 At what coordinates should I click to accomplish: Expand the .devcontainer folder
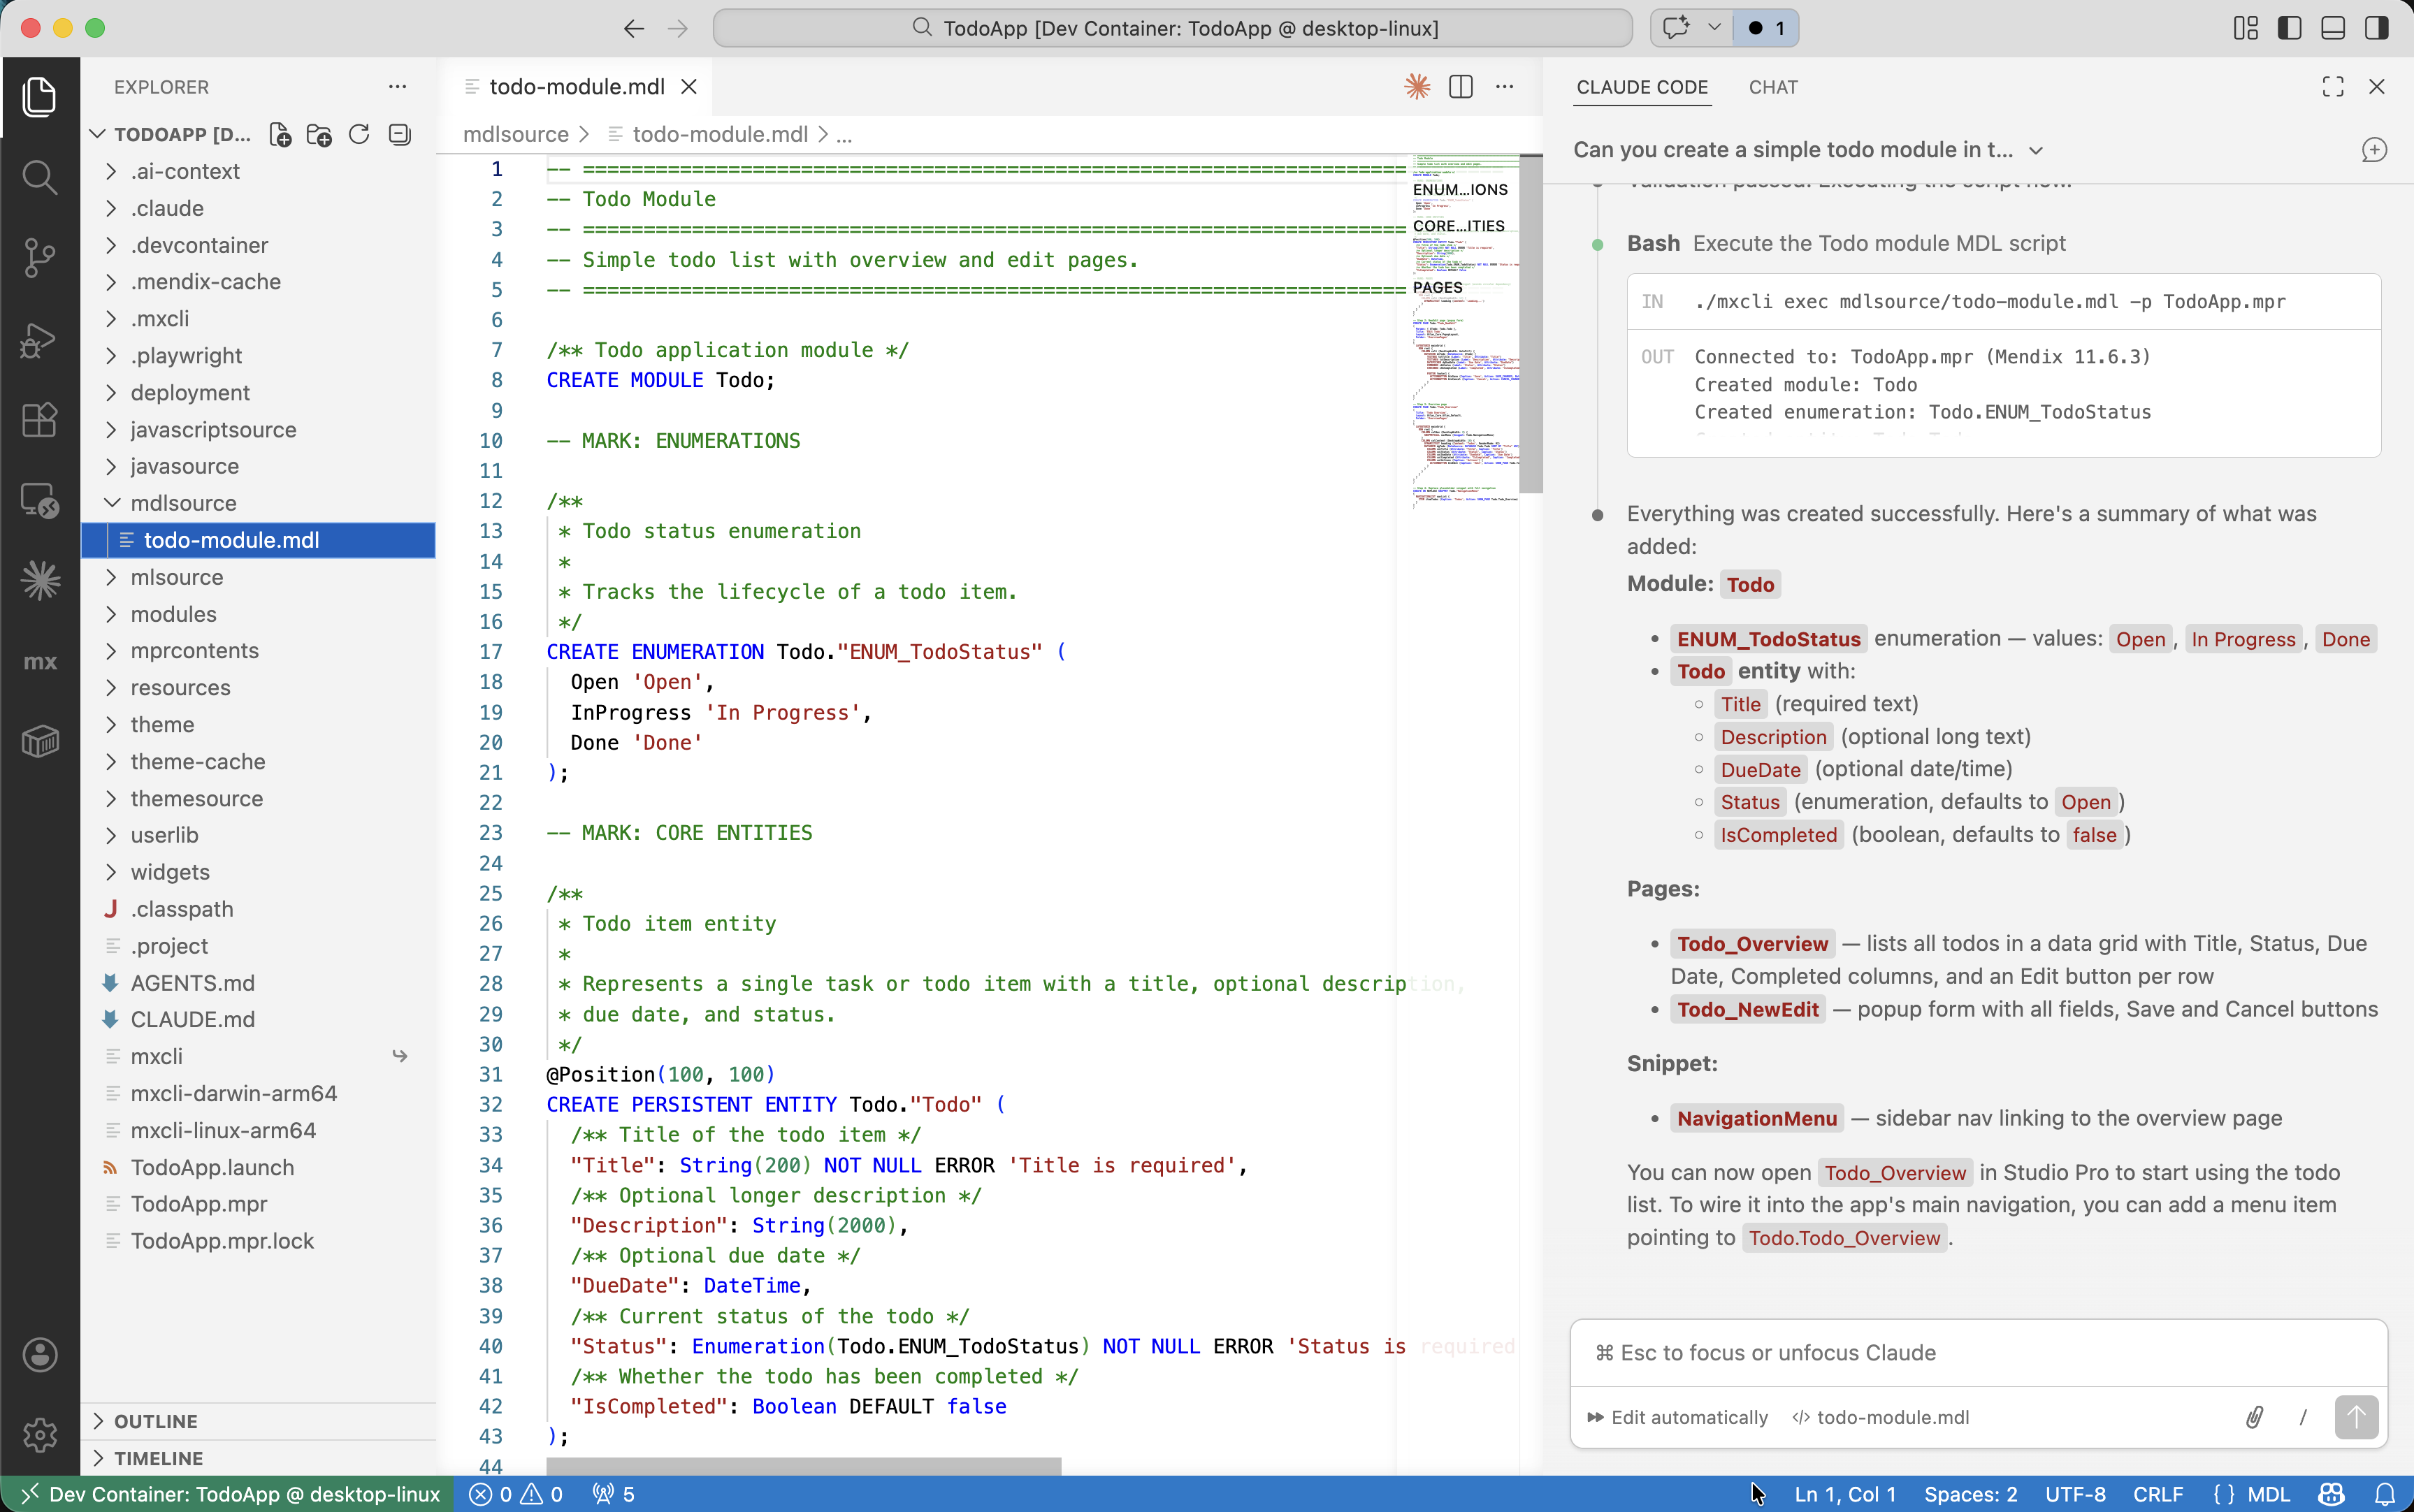[258, 245]
